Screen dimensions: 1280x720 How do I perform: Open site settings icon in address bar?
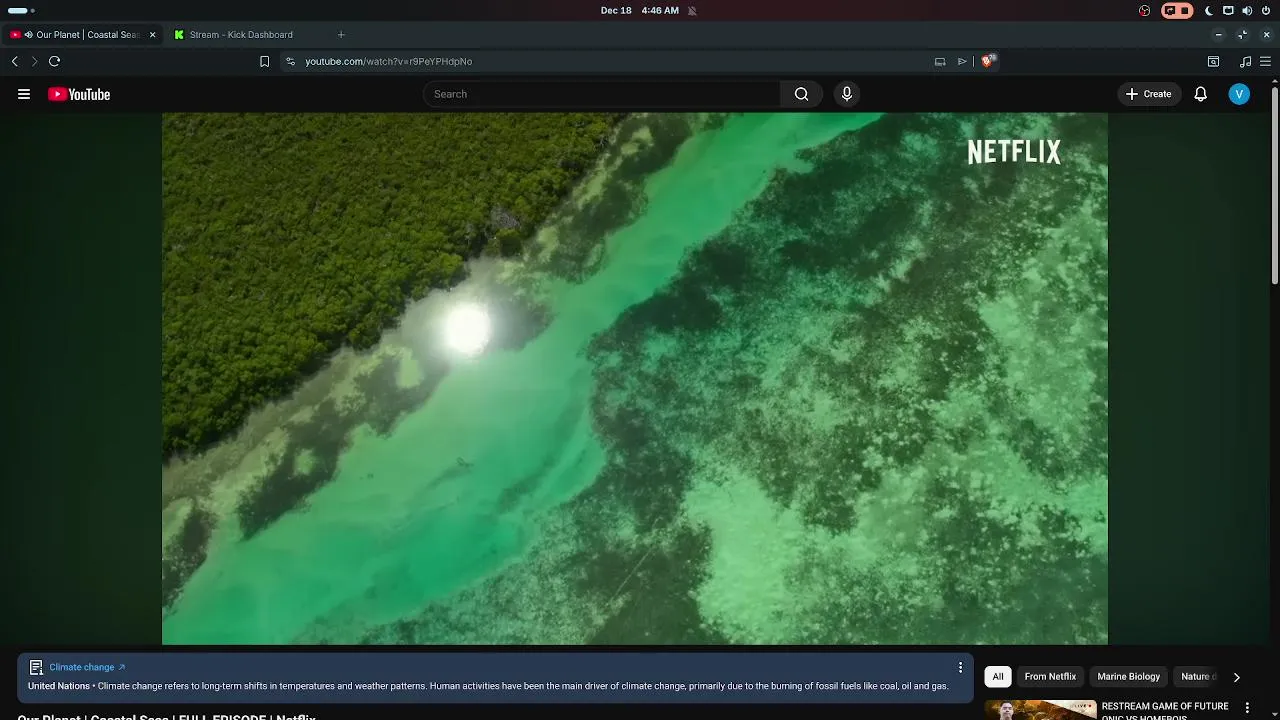pos(290,61)
